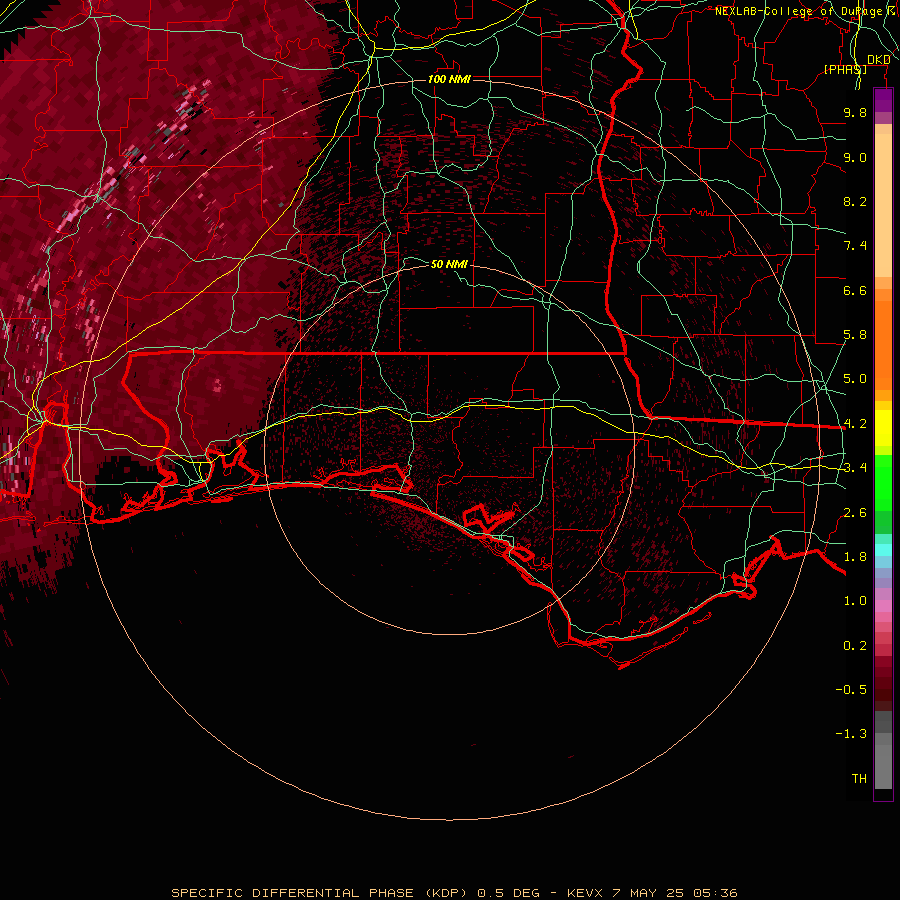
Task: Click the -1.3 value on the color scale
Action: pyautogui.click(x=851, y=734)
